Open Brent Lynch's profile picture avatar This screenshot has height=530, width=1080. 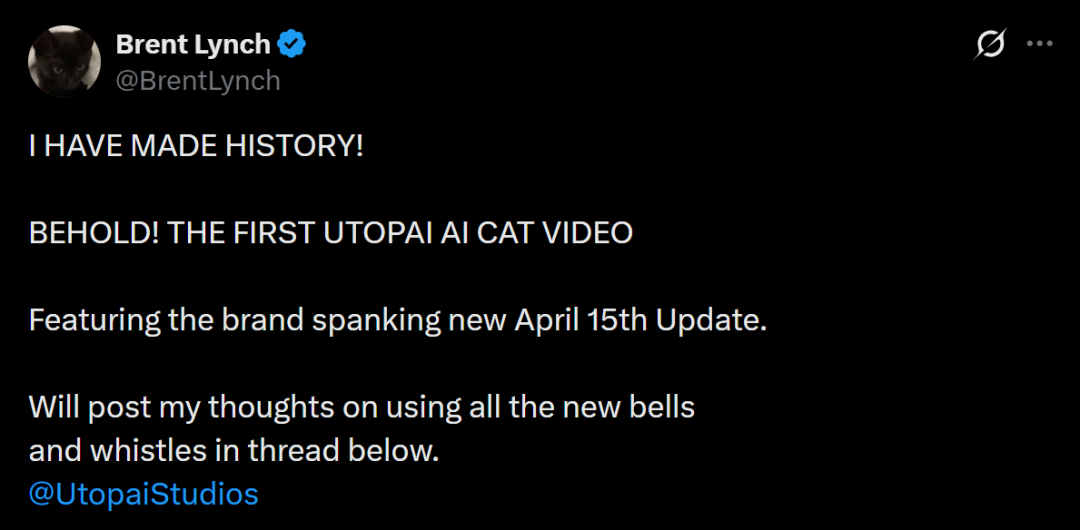64,61
